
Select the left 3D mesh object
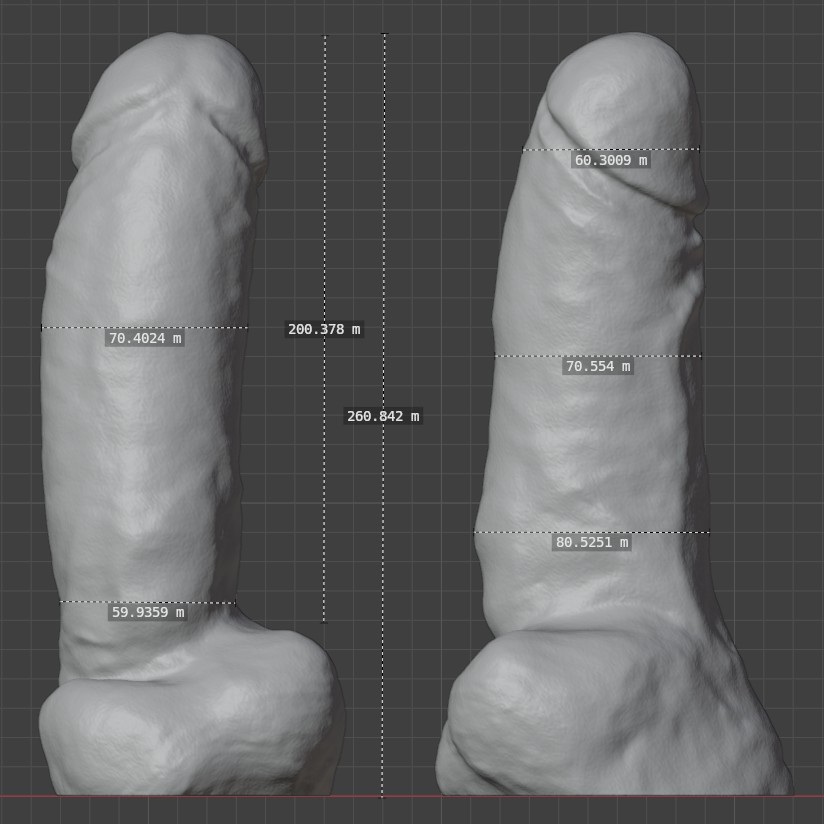coord(150,450)
